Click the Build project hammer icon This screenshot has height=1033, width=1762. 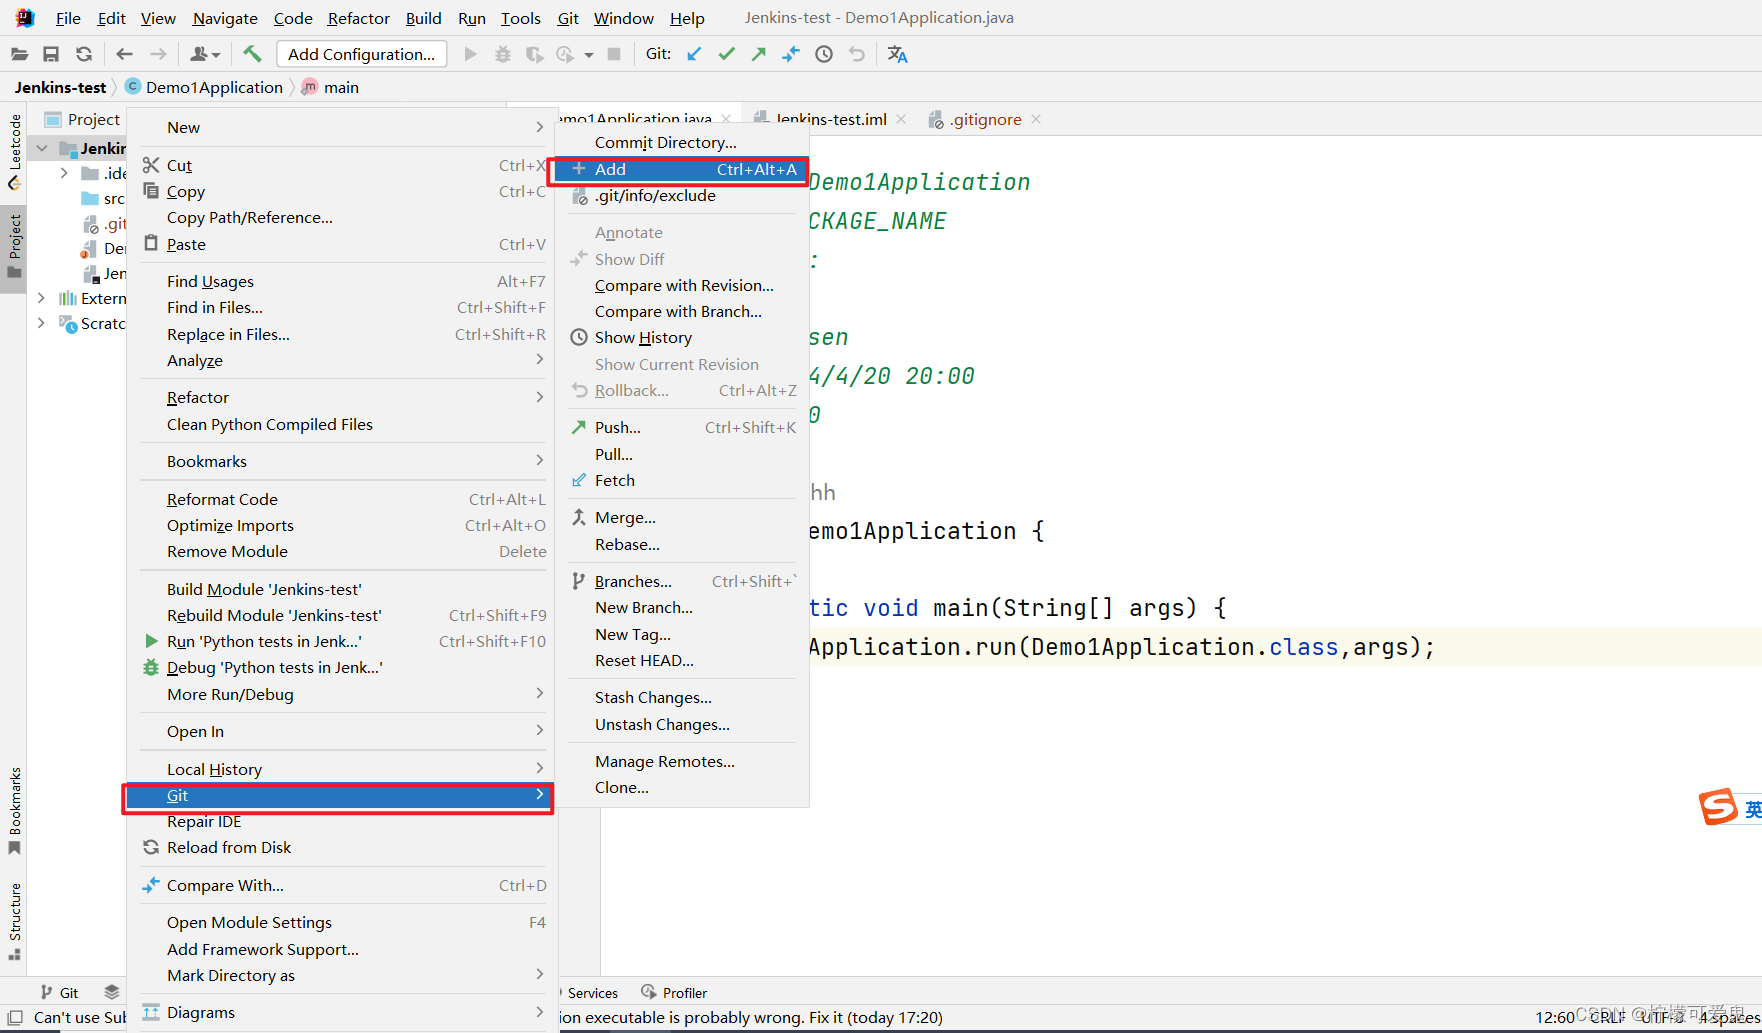[x=252, y=54]
